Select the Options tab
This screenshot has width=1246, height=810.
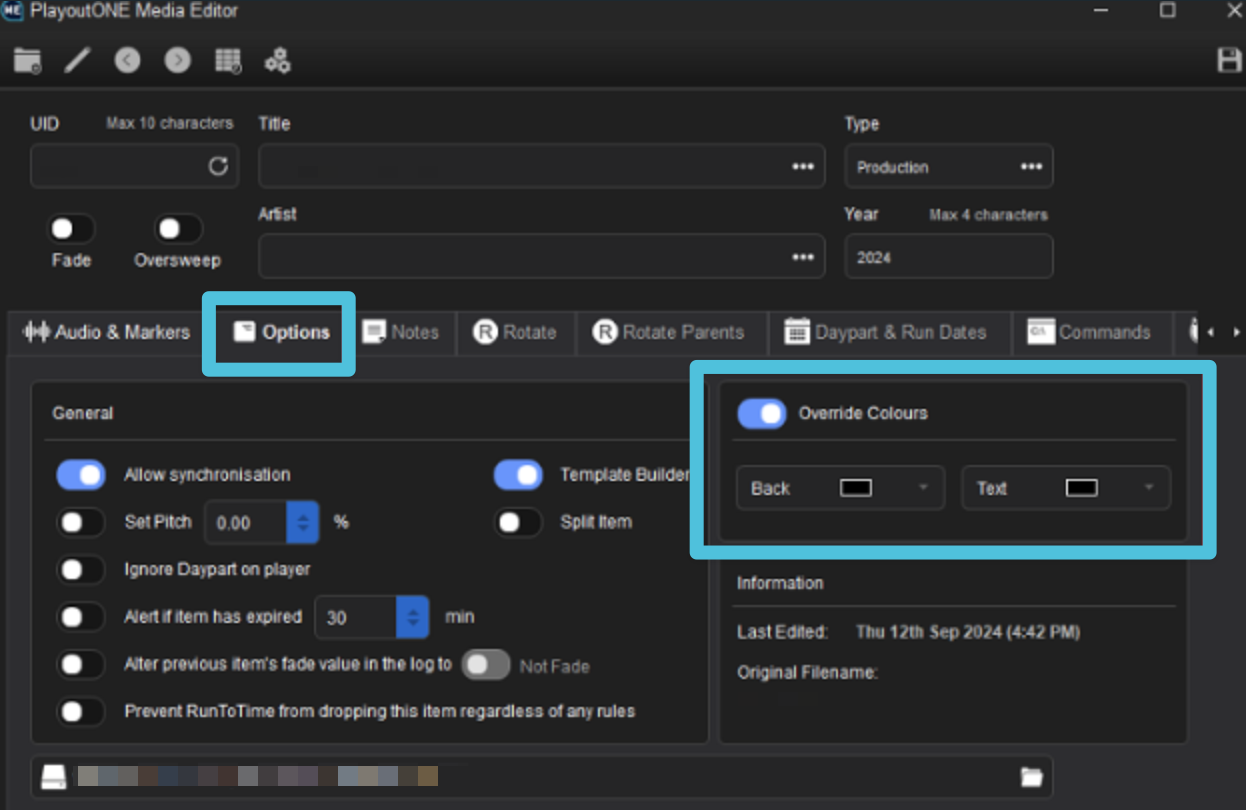tap(281, 332)
